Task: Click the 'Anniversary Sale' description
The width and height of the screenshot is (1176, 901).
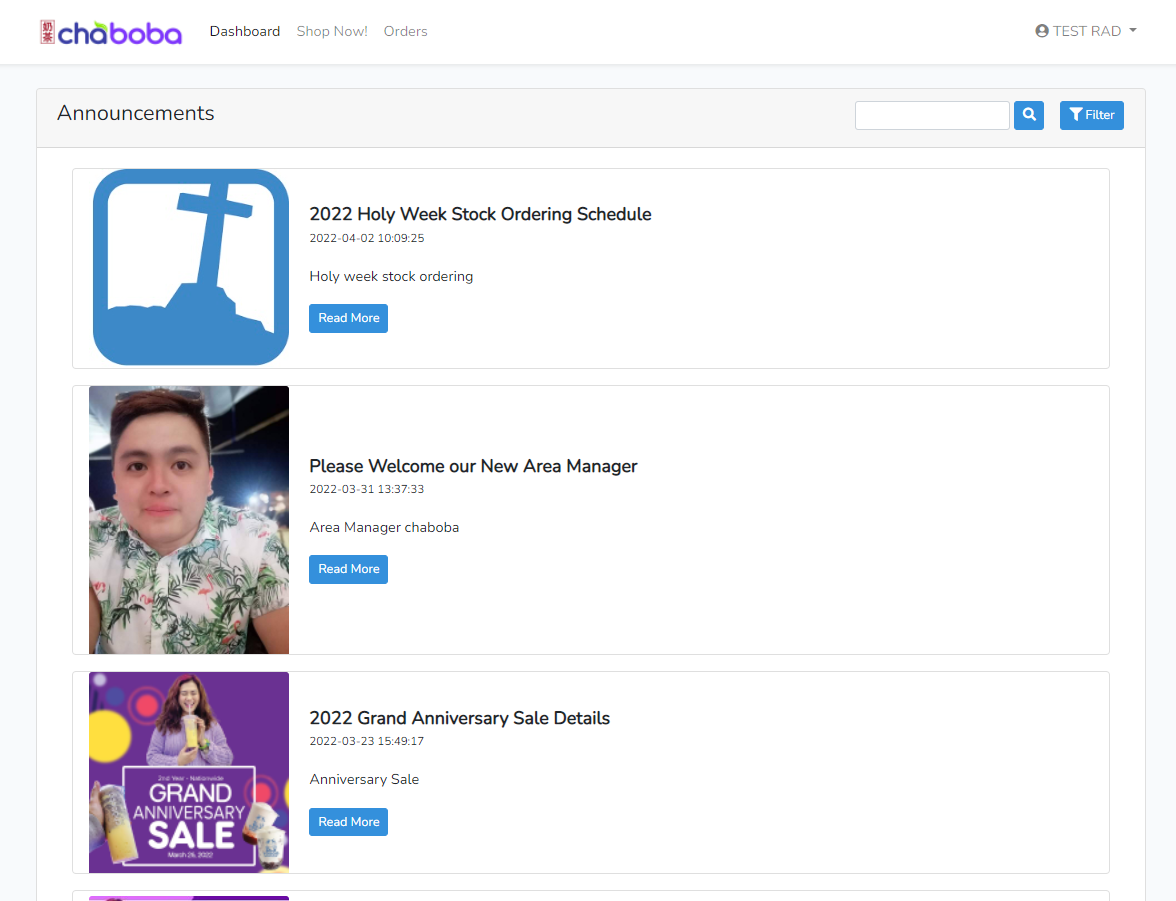Action: tap(364, 779)
